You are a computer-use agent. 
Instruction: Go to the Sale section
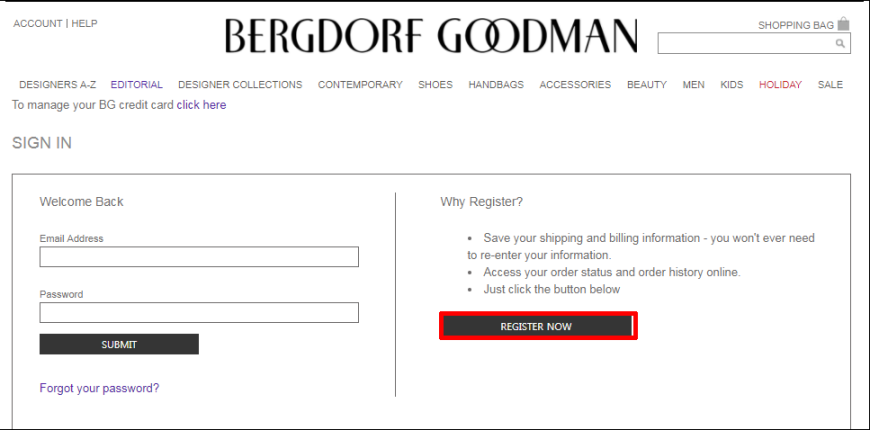(830, 85)
